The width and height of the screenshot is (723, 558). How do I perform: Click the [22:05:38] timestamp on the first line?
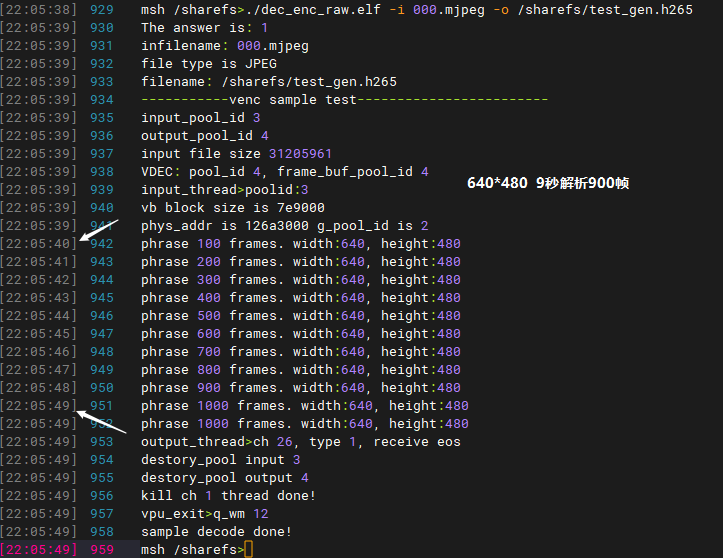coord(38,9)
